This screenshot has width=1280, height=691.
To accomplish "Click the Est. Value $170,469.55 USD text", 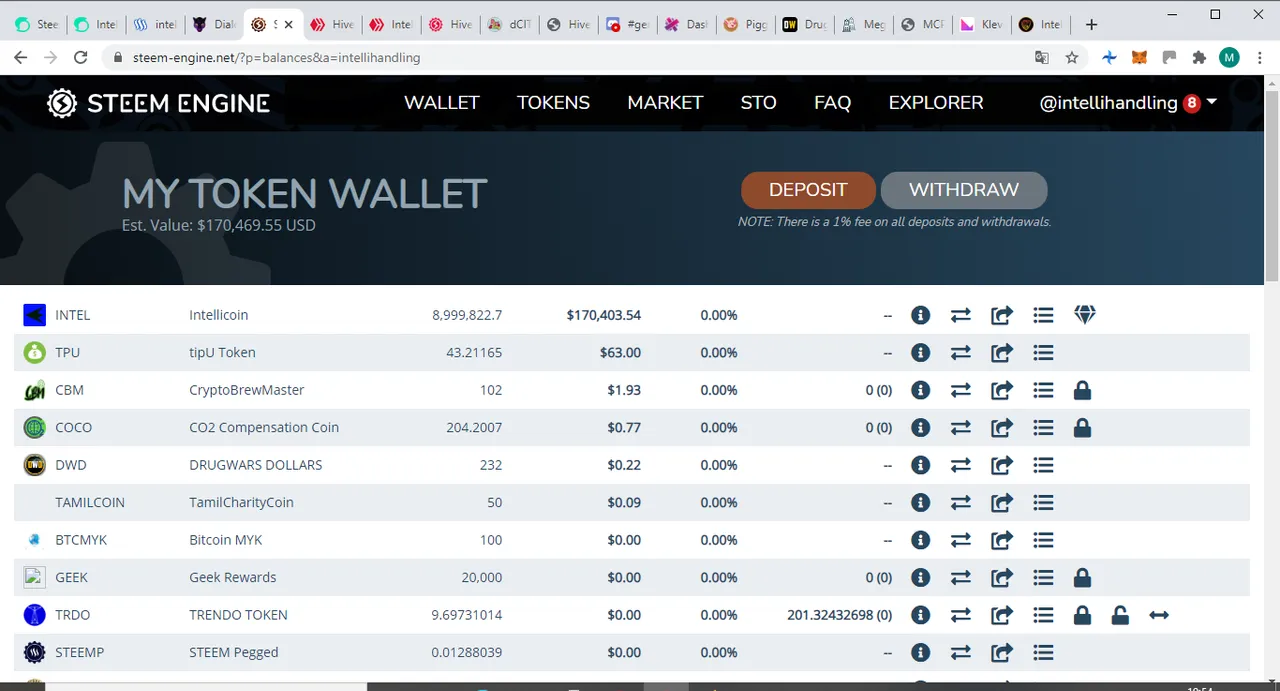I will click(x=219, y=226).
